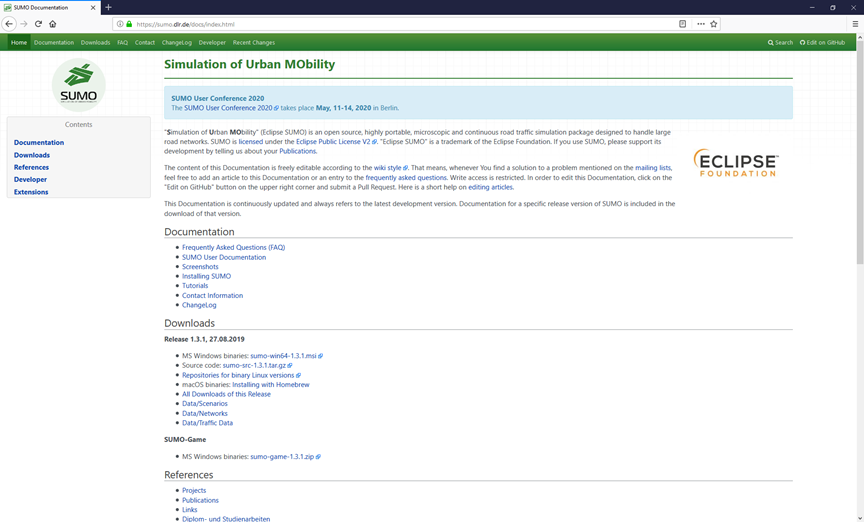Screen dimensions: 864x522
Task: Open the Screenshots link
Action: (200, 267)
